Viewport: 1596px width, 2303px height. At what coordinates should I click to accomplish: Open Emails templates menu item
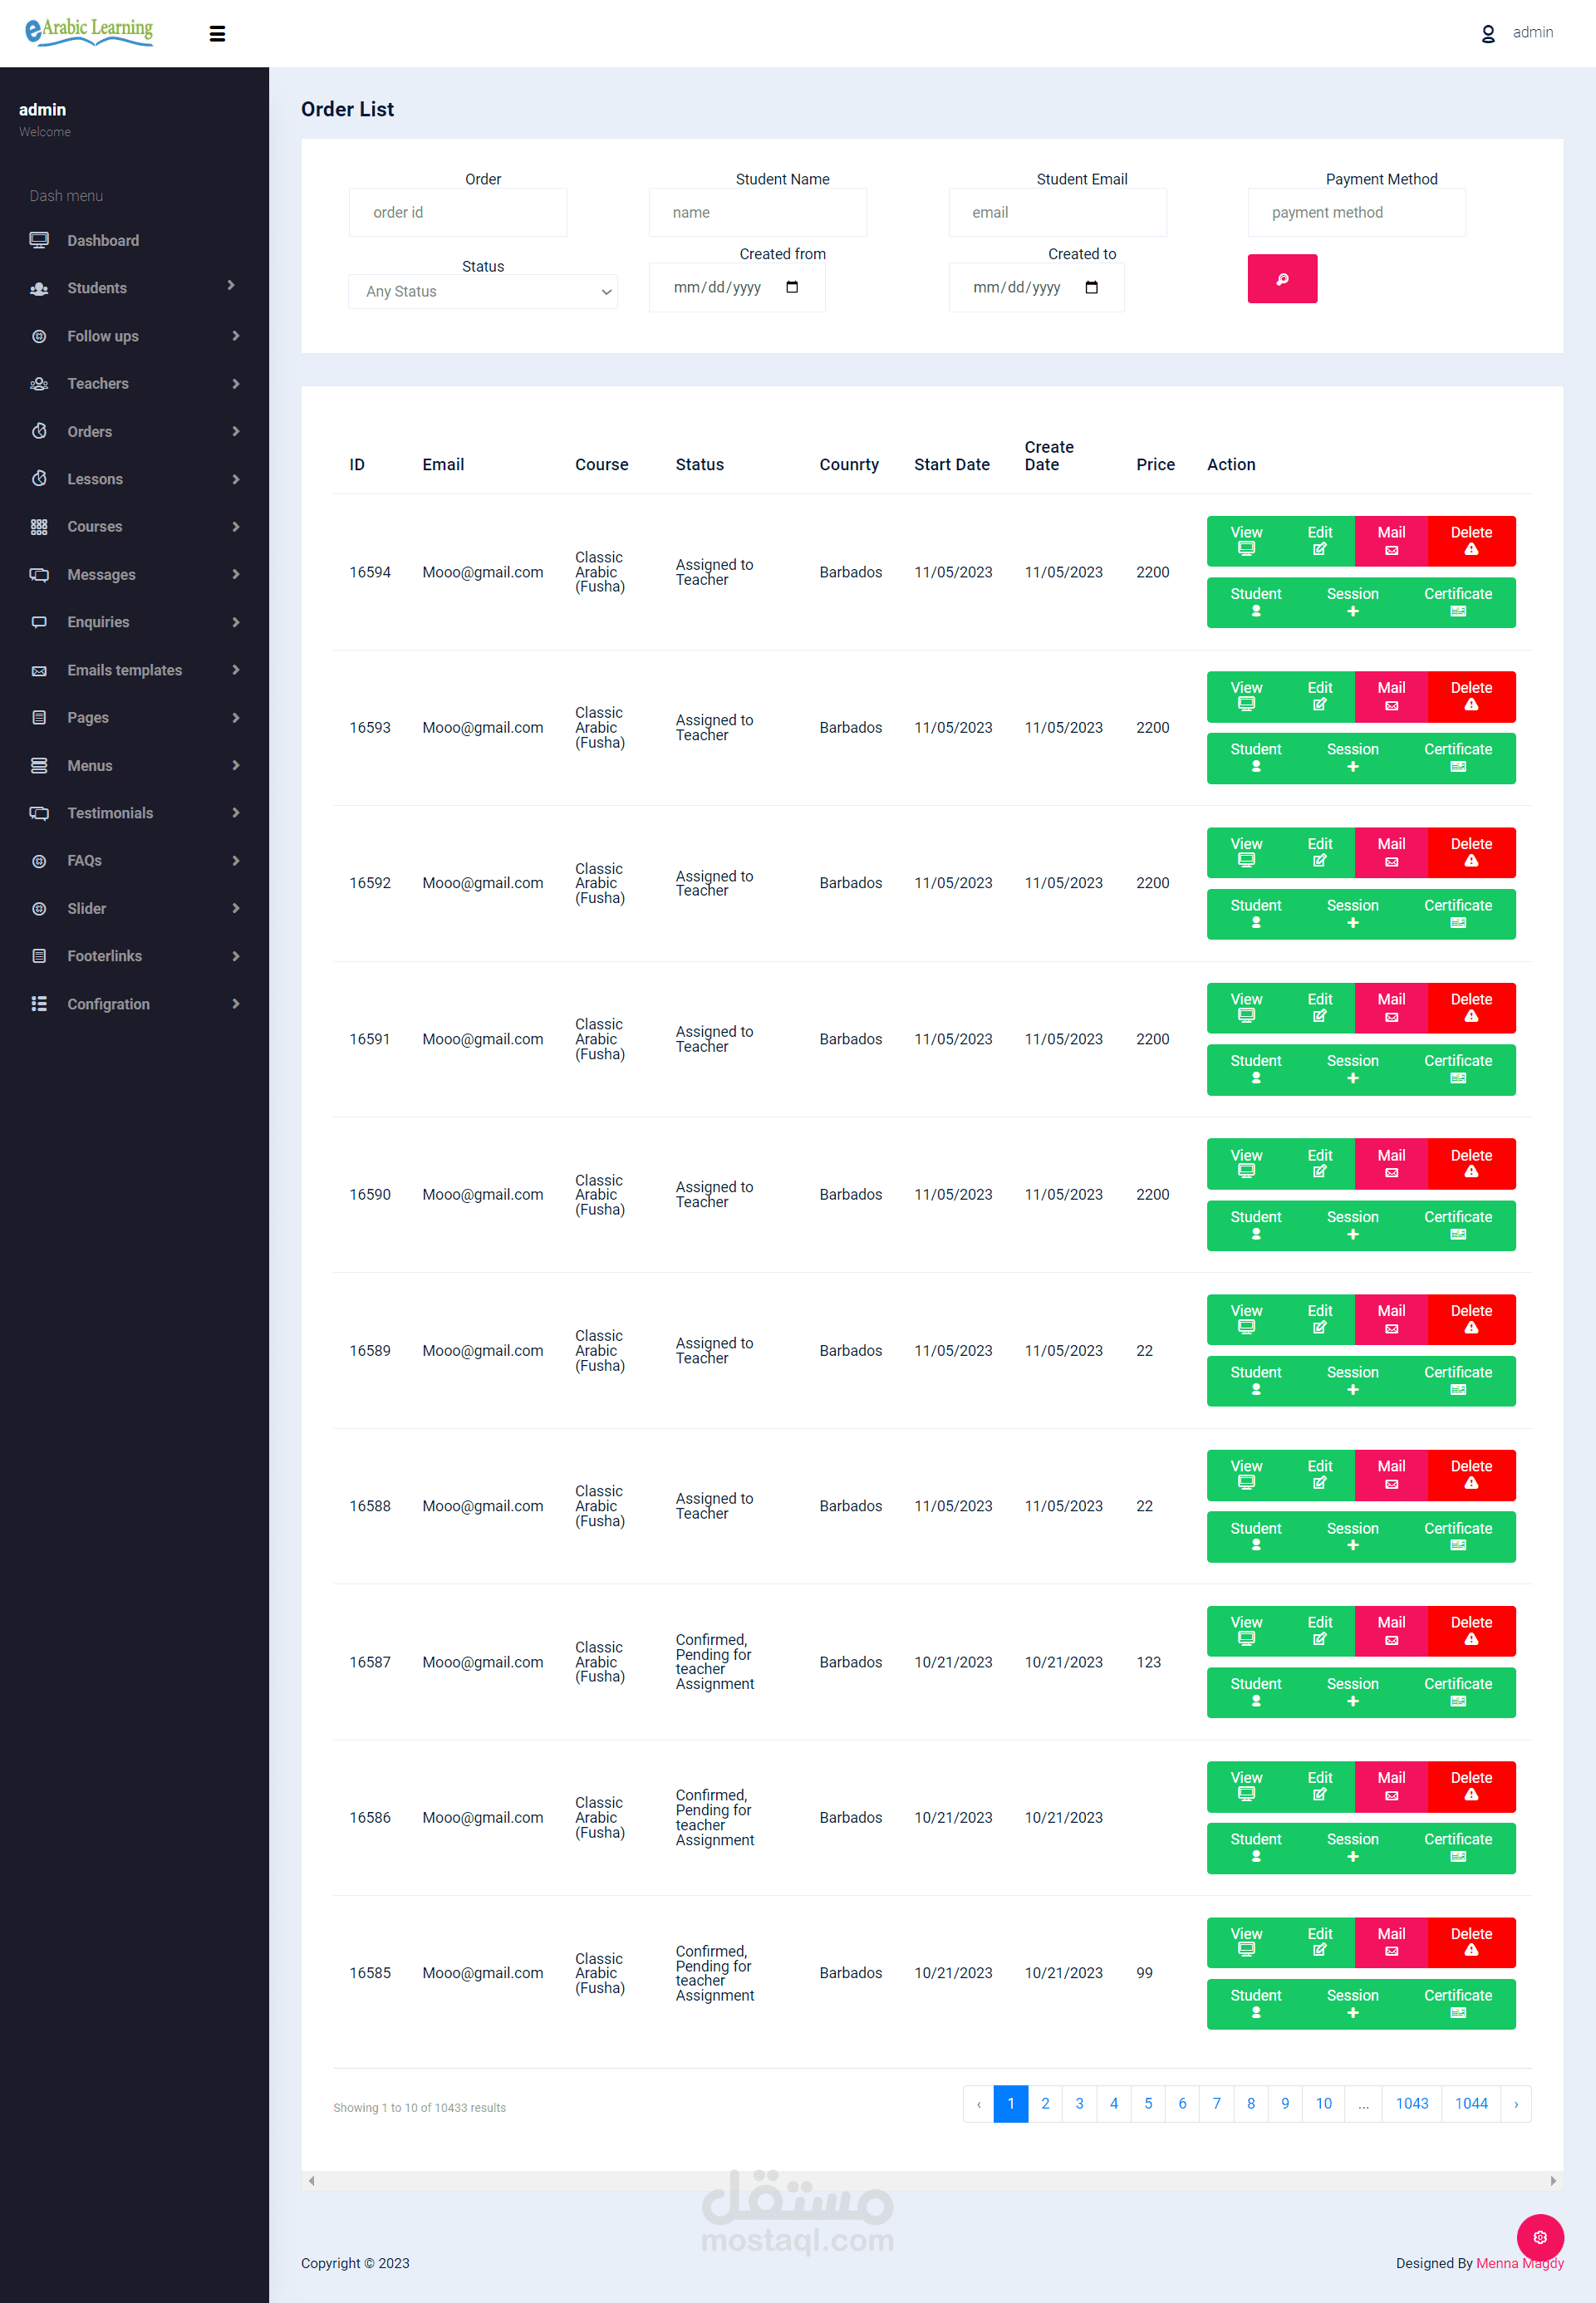pyautogui.click(x=124, y=670)
